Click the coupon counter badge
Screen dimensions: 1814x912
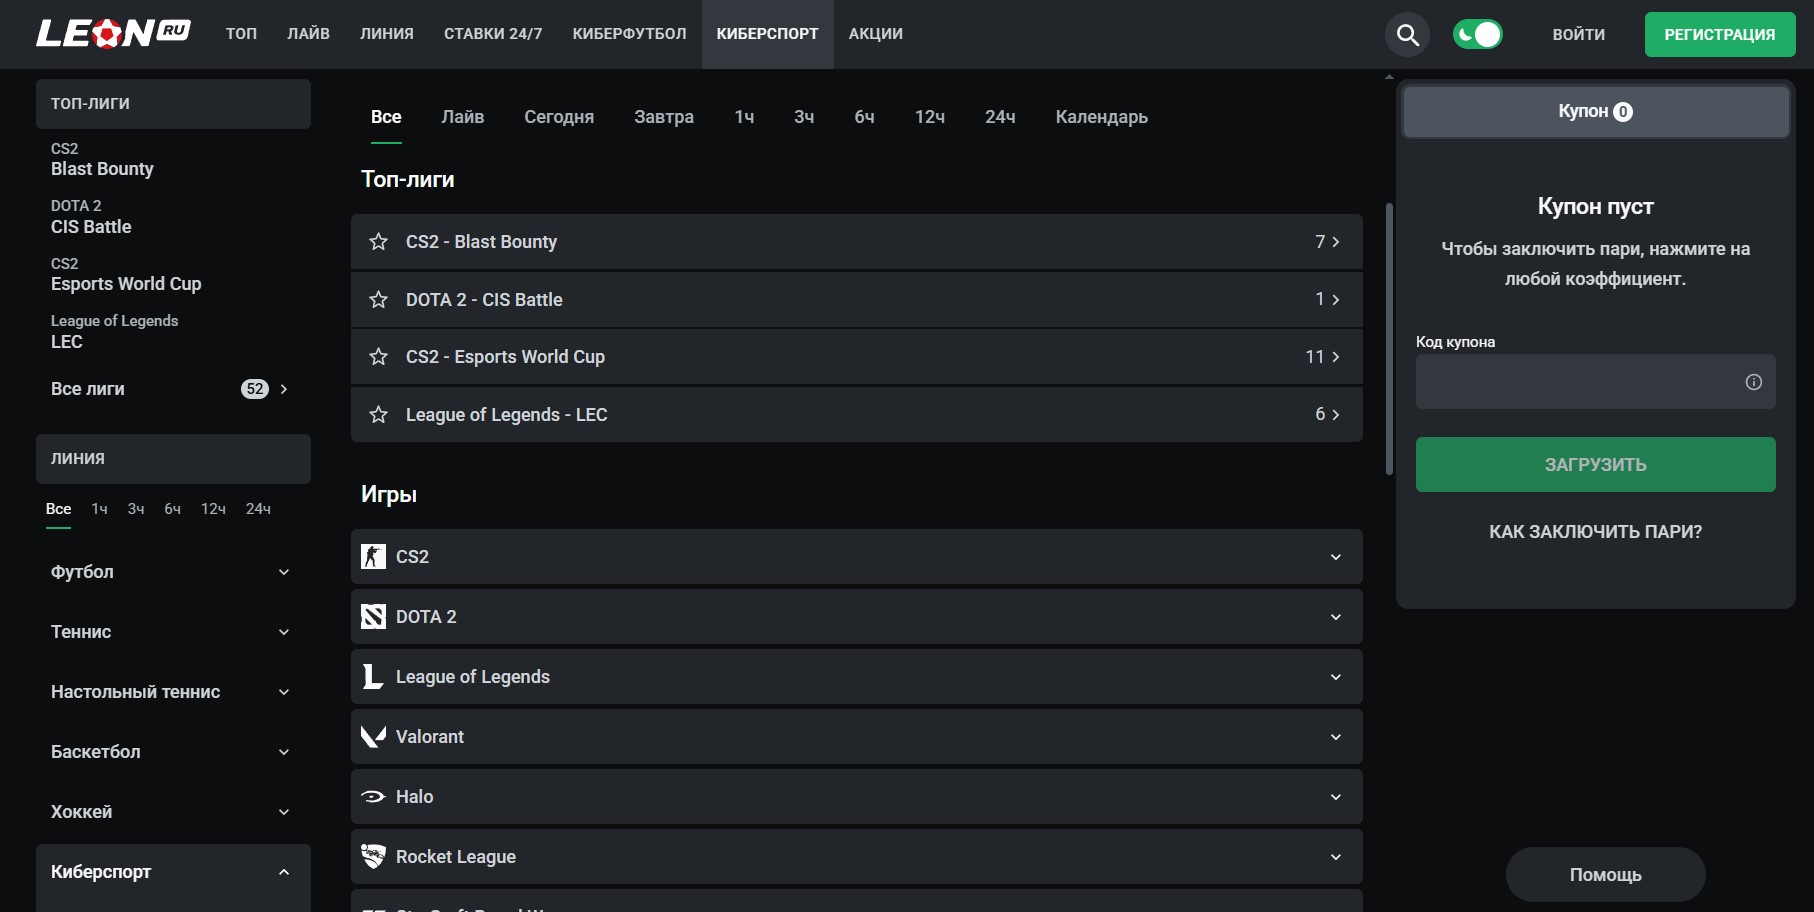(1623, 112)
